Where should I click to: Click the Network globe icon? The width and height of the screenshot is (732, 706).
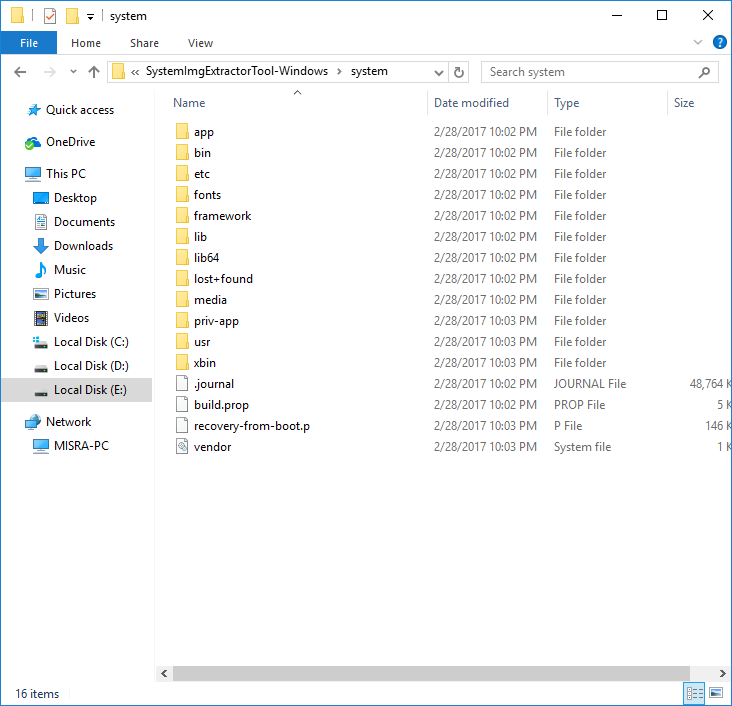33,422
